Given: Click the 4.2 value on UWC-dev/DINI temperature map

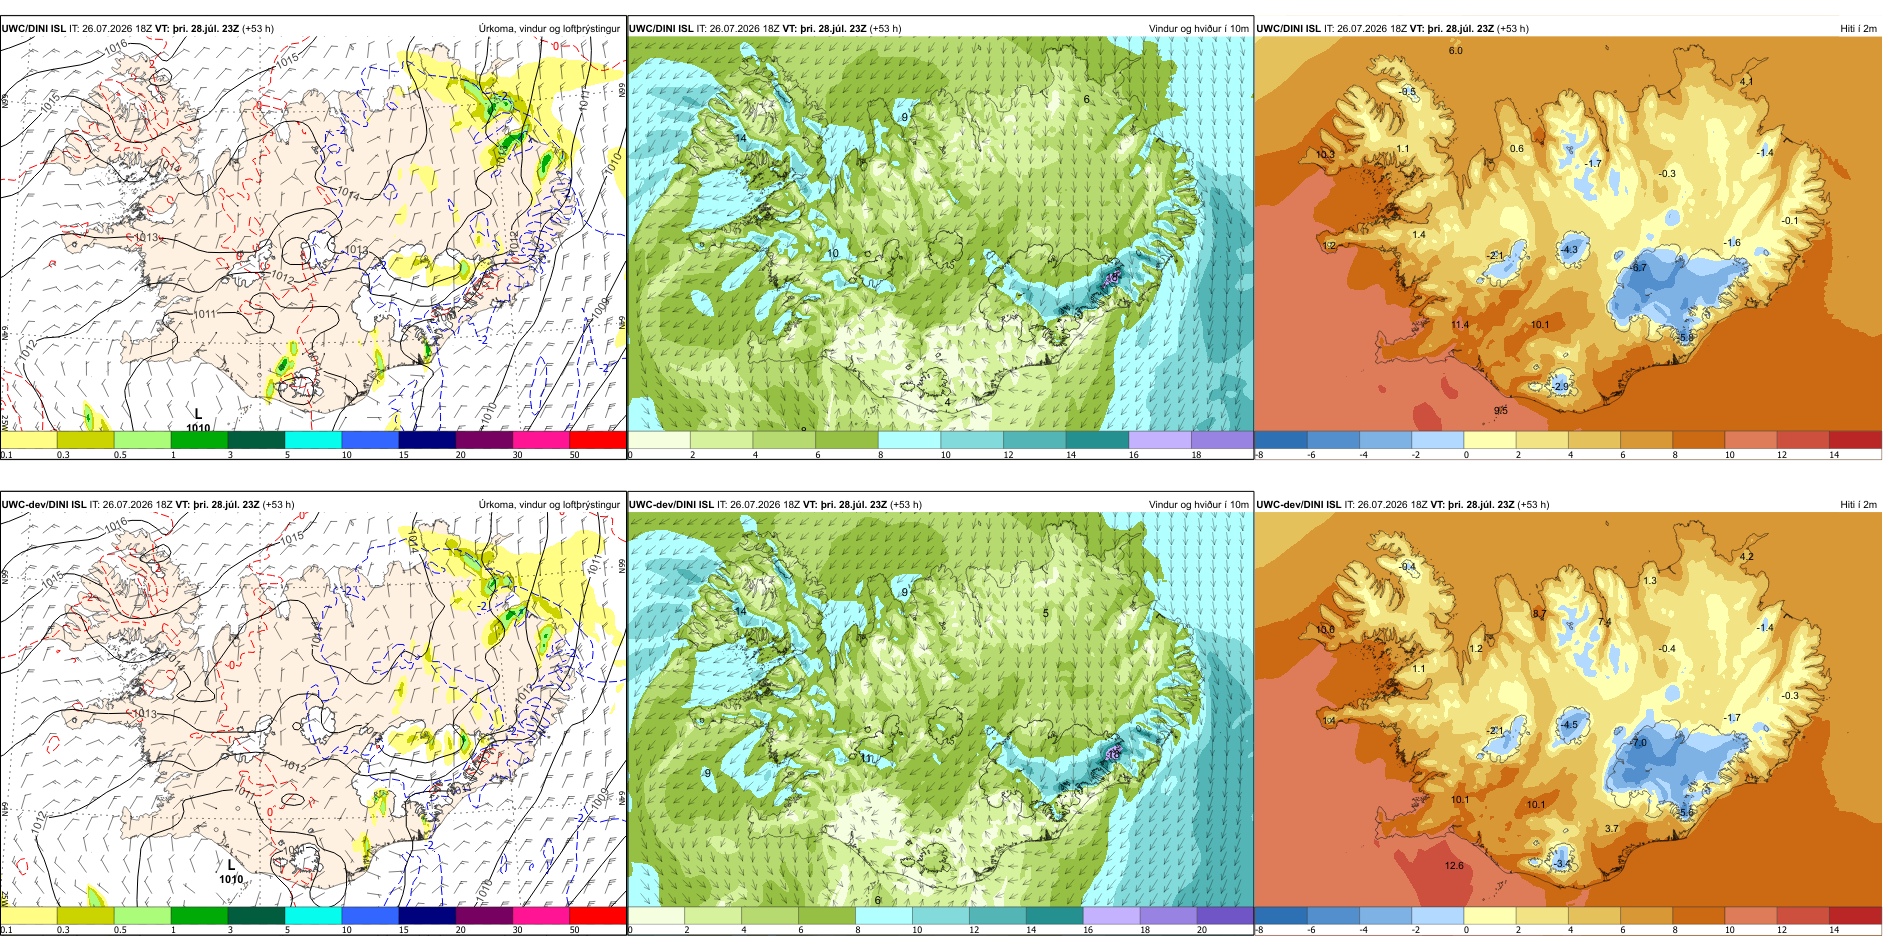Looking at the screenshot, I should pos(1746,557).
